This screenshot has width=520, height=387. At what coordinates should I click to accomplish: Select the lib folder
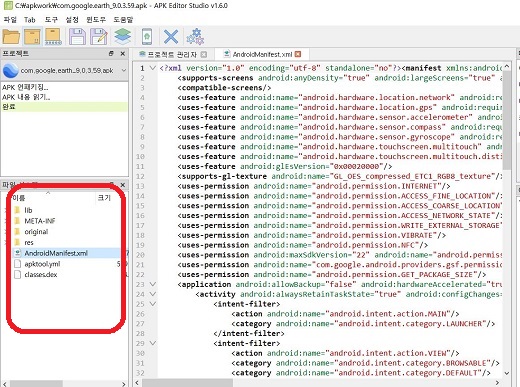[28, 210]
